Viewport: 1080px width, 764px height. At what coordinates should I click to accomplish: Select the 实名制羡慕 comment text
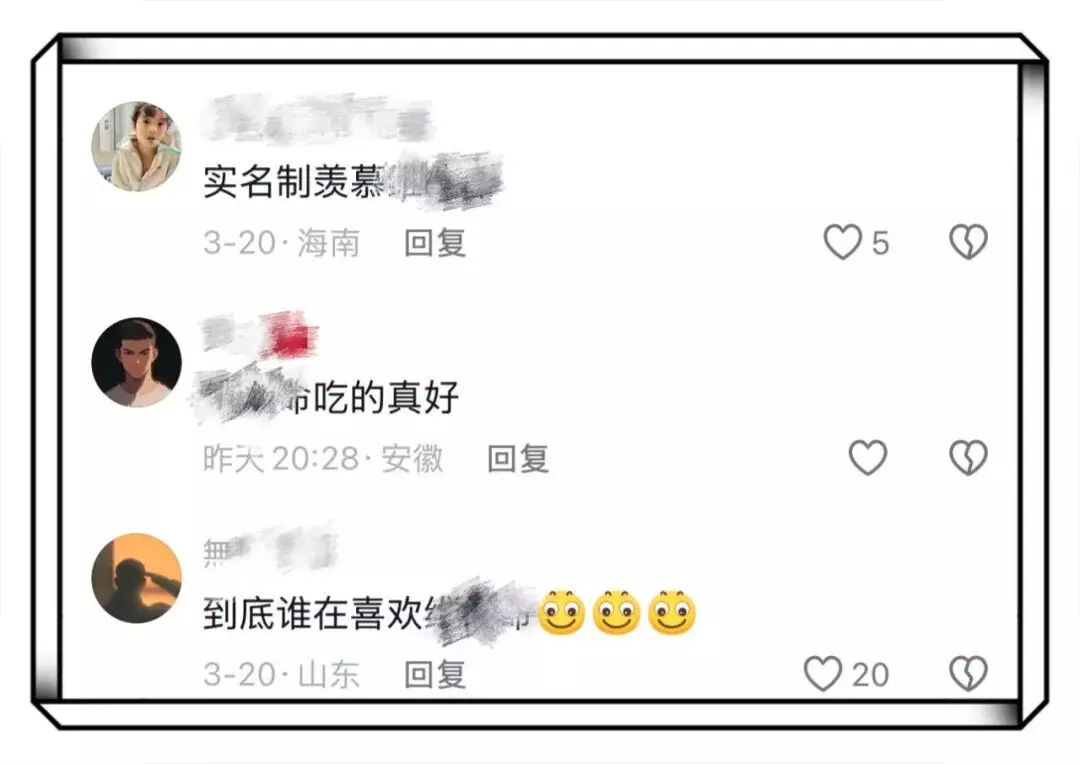[x=353, y=181]
